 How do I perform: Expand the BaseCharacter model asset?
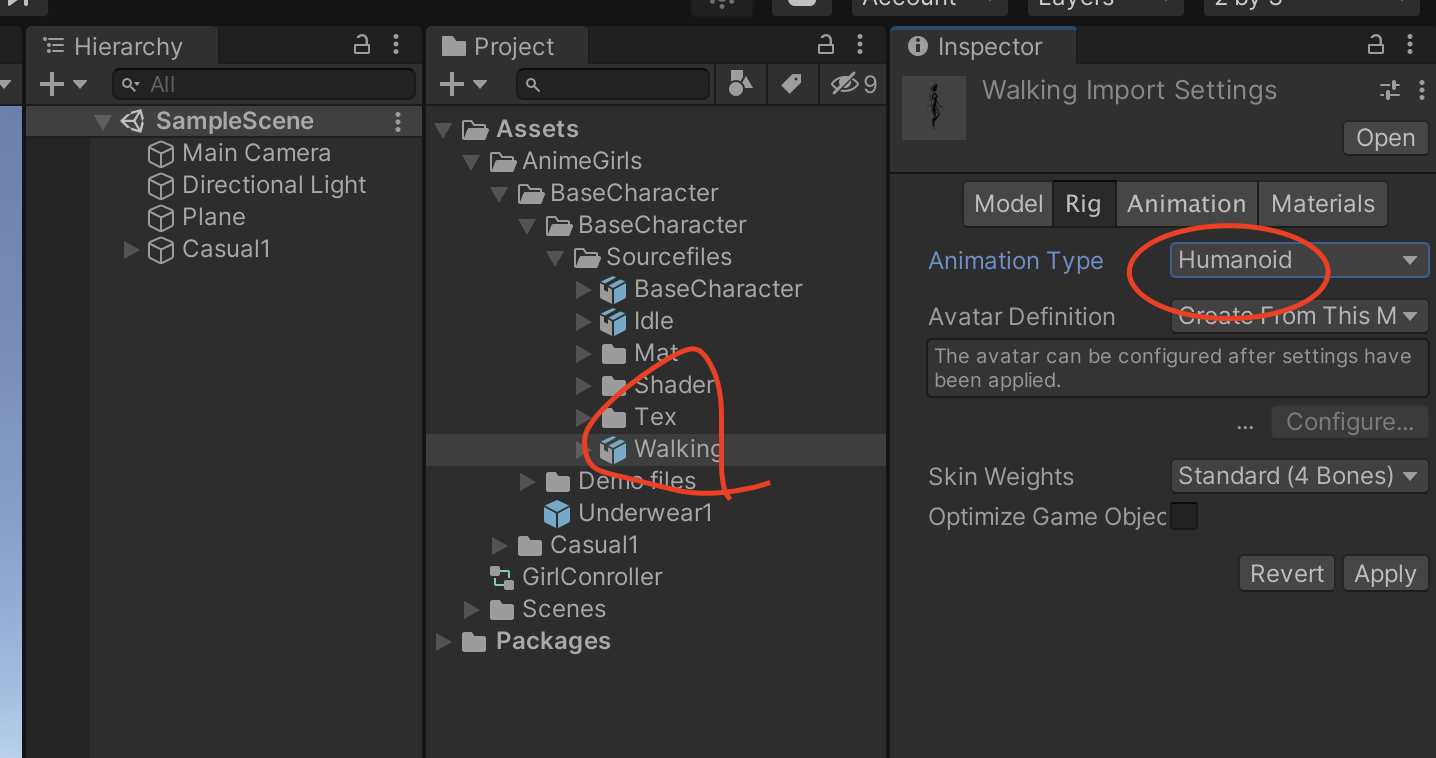click(x=584, y=290)
